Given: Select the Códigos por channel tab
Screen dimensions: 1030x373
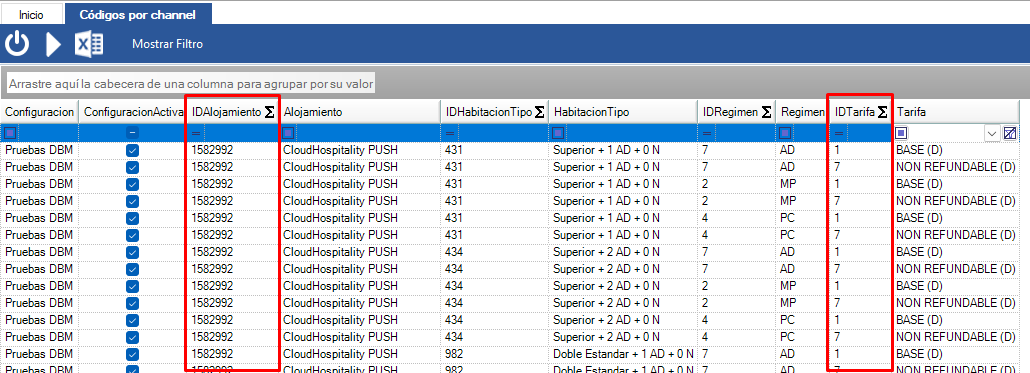Looking at the screenshot, I should pos(137,14).
